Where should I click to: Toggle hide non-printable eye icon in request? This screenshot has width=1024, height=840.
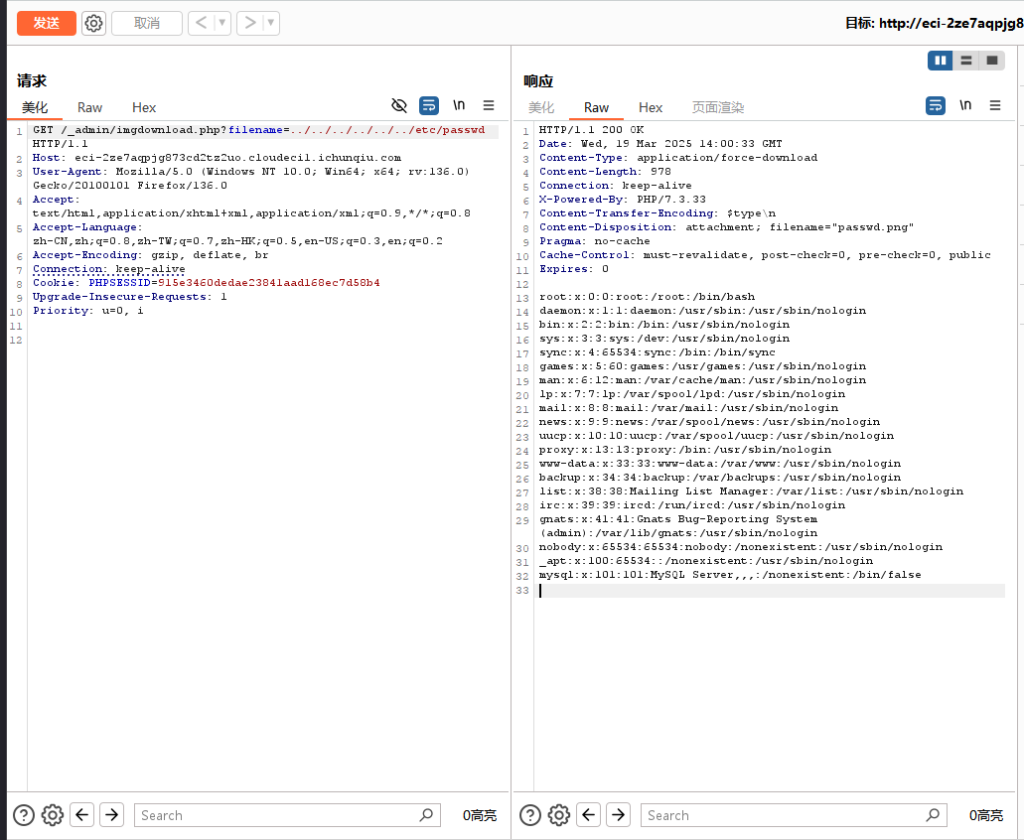[x=399, y=105]
